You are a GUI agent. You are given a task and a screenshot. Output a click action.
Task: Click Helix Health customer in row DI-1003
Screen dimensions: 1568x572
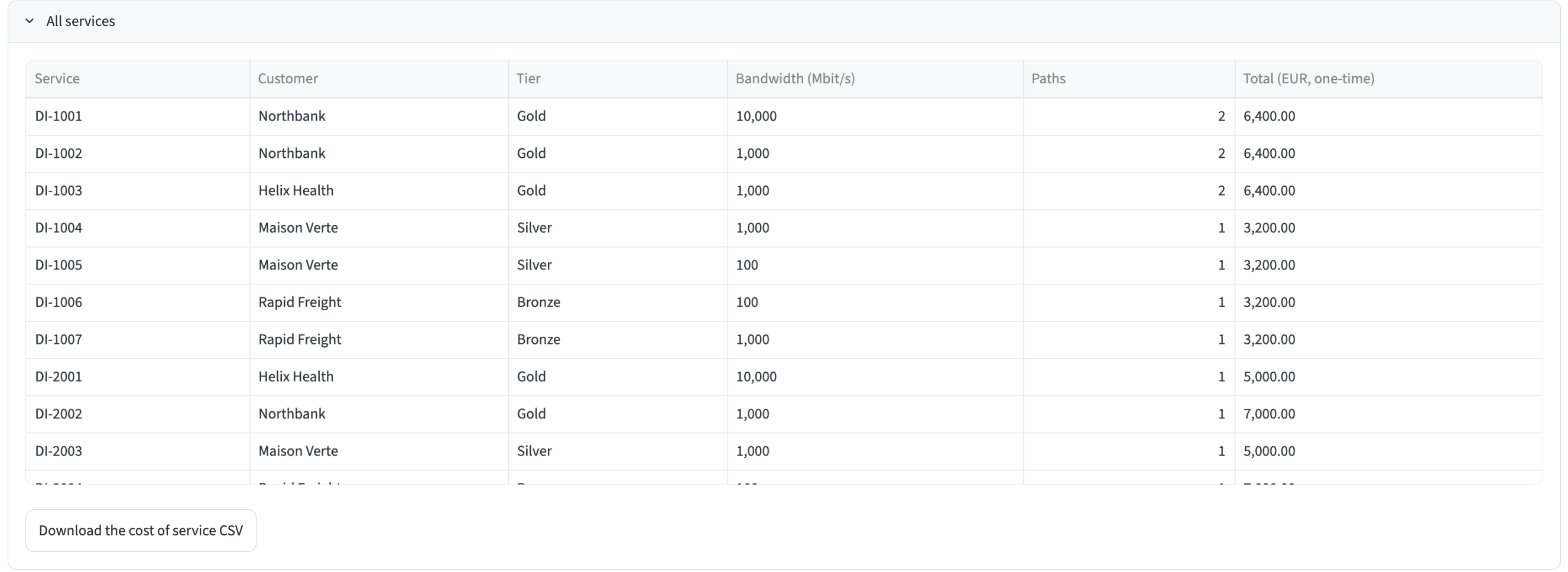[379, 190]
